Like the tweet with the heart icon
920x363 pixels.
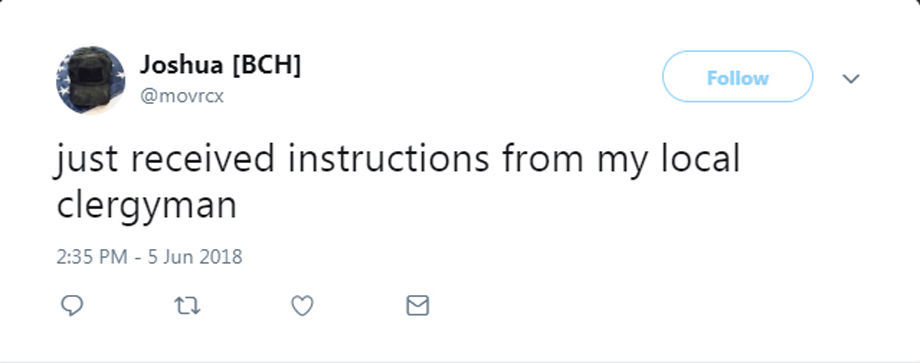302,306
